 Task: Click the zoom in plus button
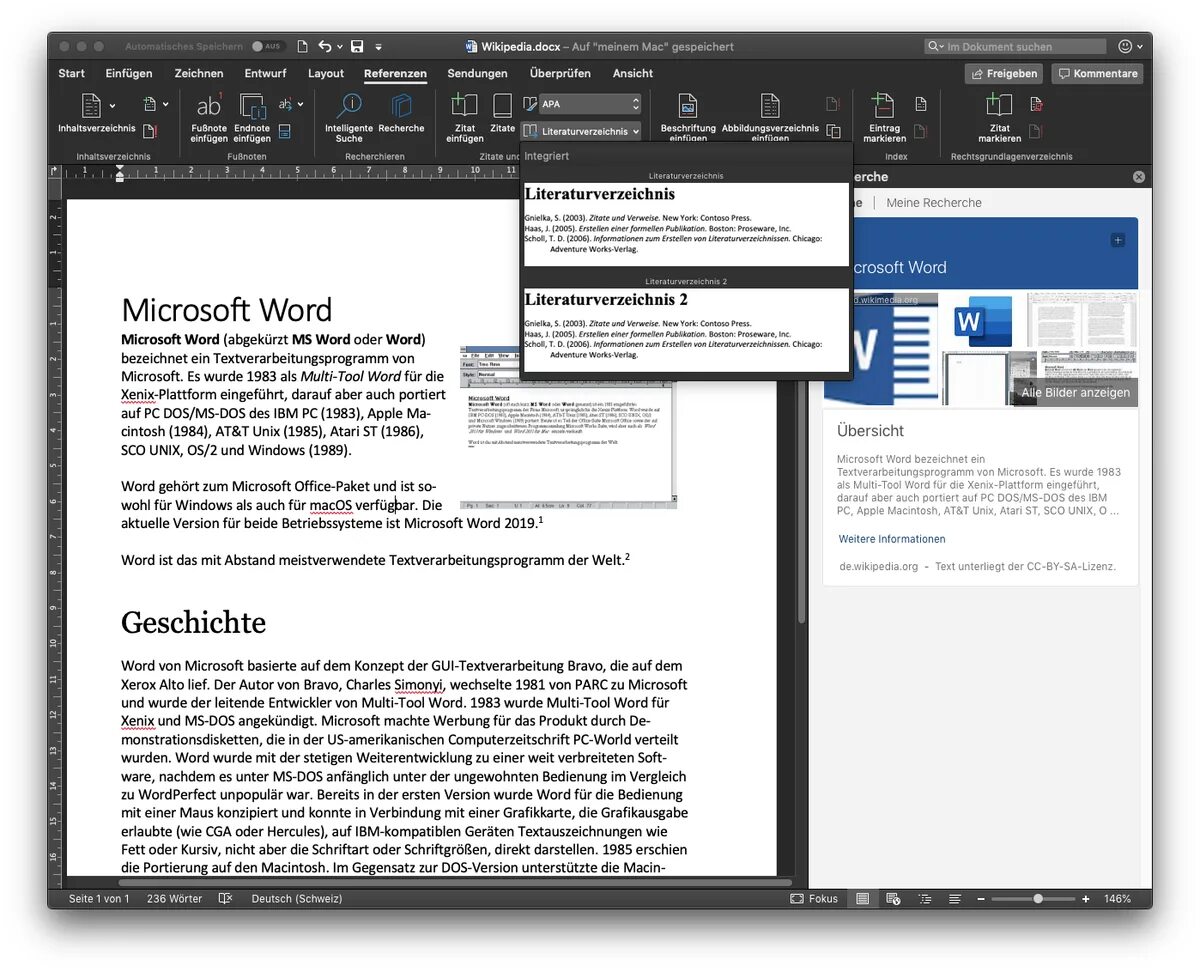1086,899
